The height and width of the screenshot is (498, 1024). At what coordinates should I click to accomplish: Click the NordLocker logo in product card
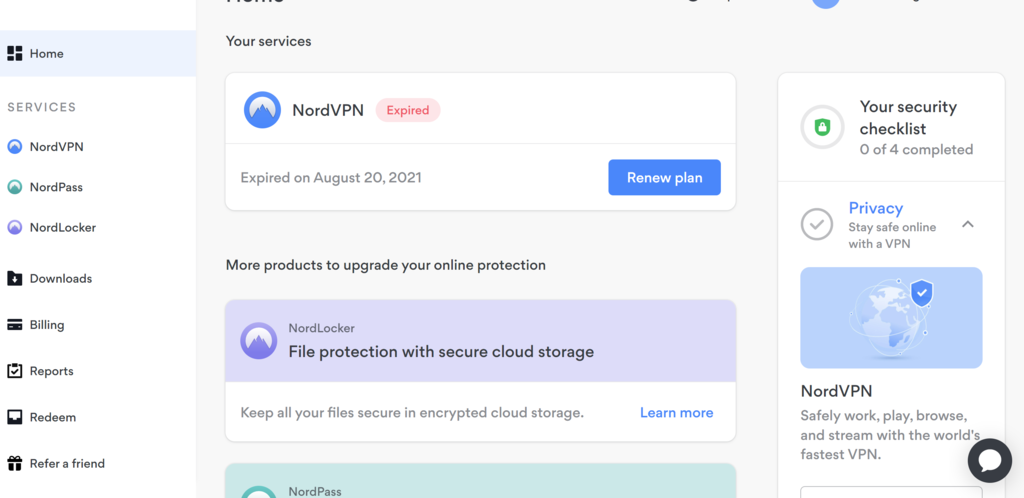click(259, 341)
